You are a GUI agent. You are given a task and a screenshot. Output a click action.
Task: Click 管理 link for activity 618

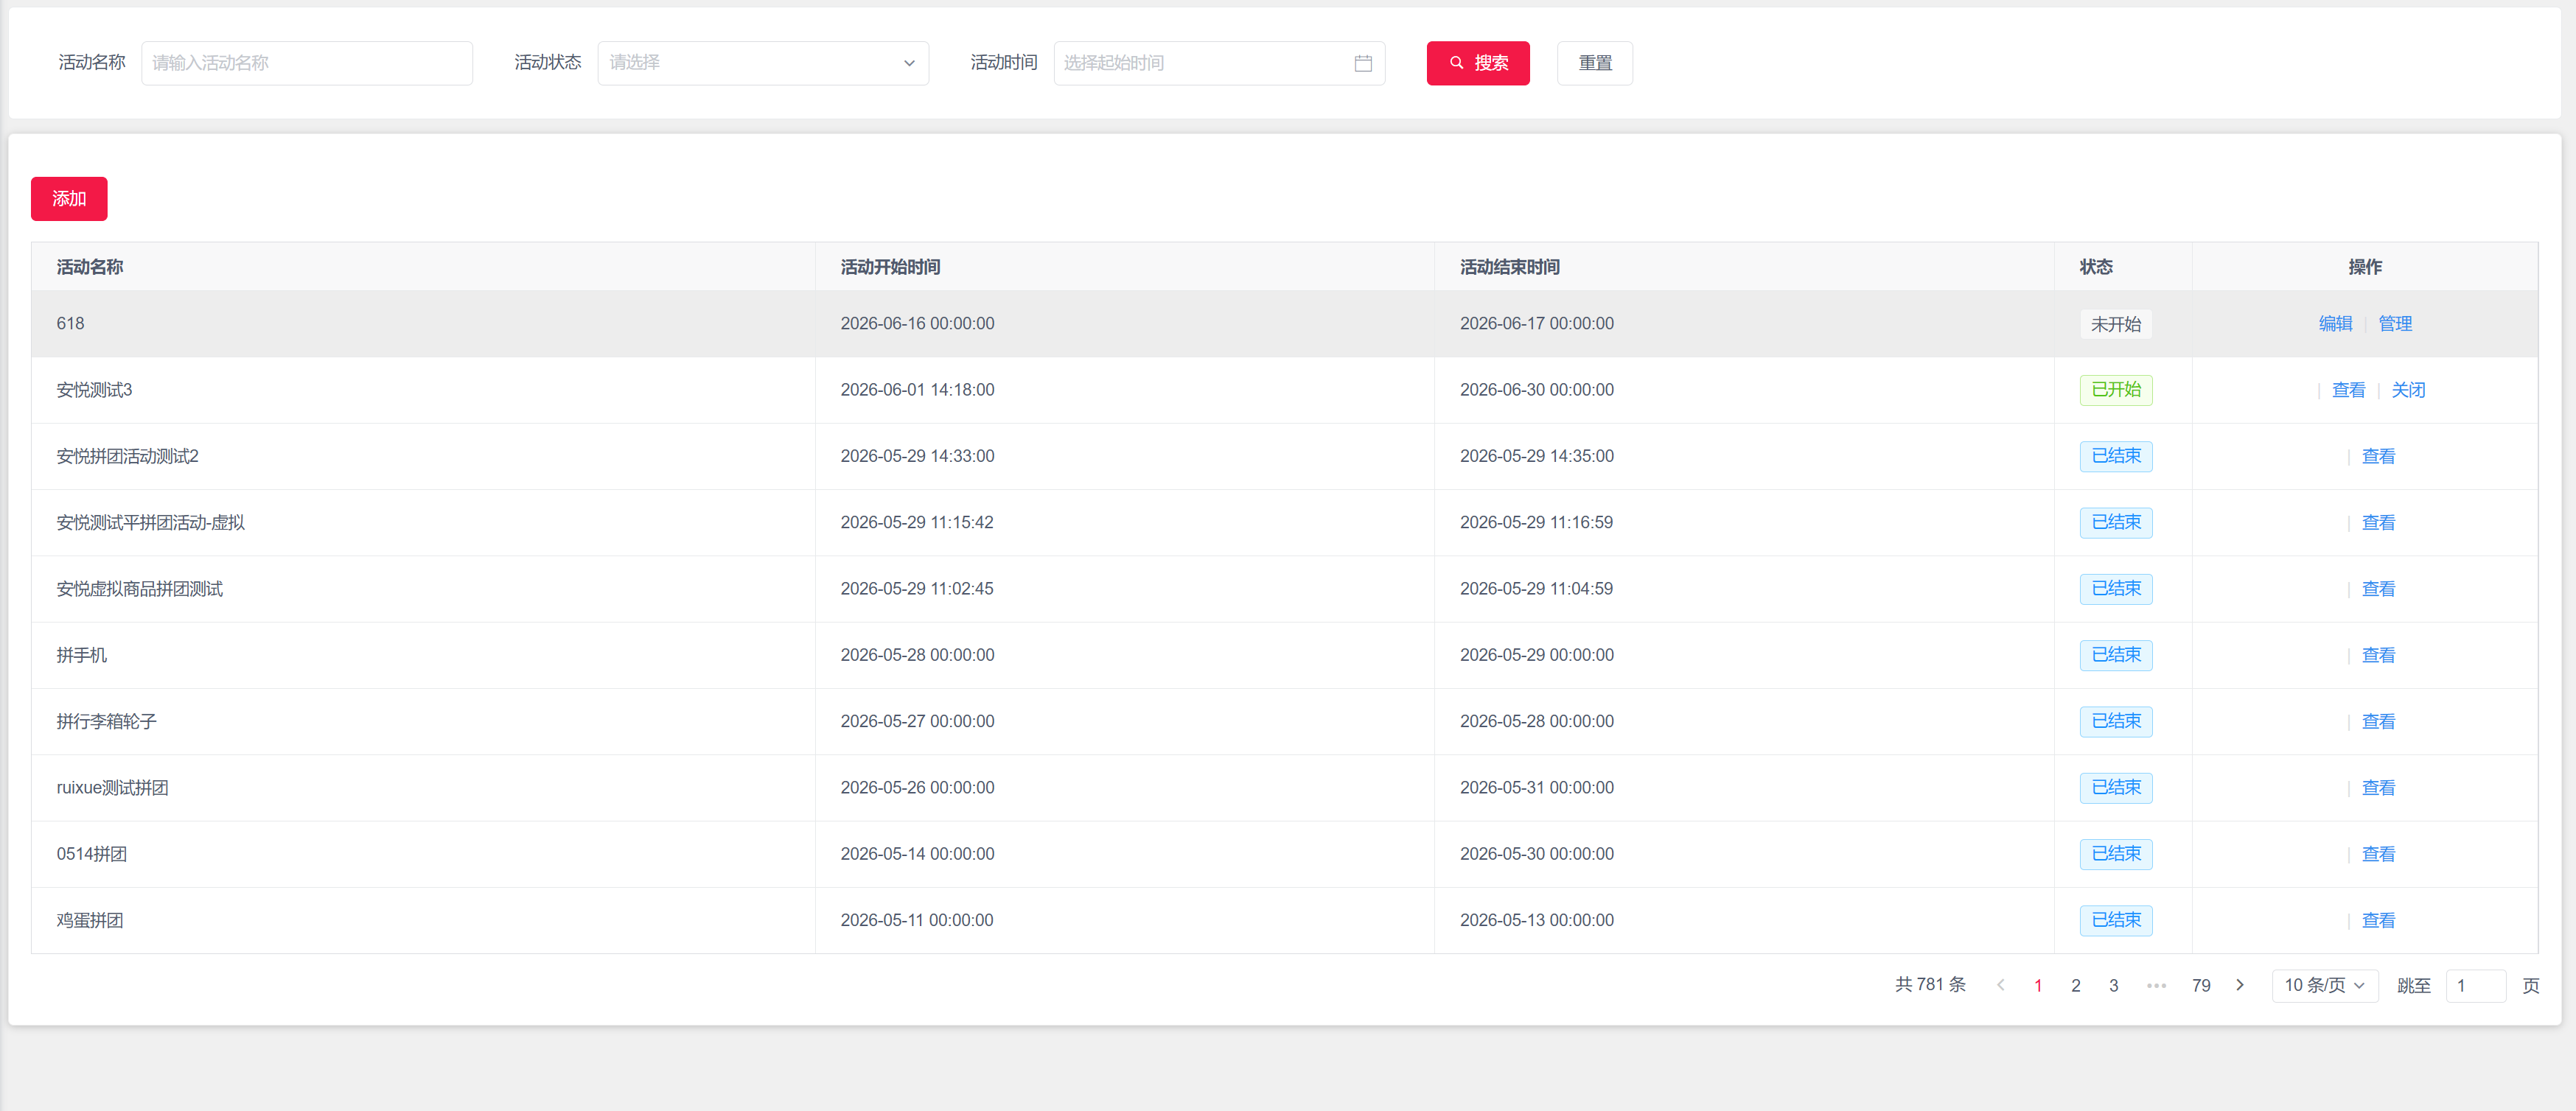tap(2395, 323)
